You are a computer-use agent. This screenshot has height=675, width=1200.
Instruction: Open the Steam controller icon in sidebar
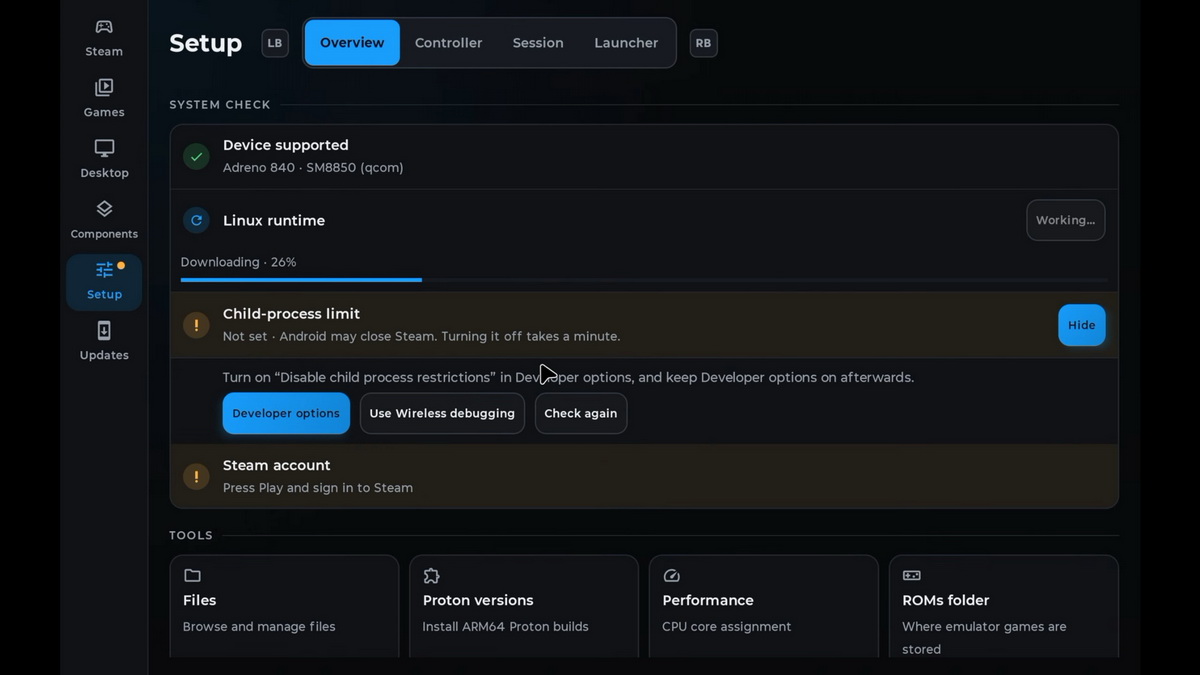(104, 27)
